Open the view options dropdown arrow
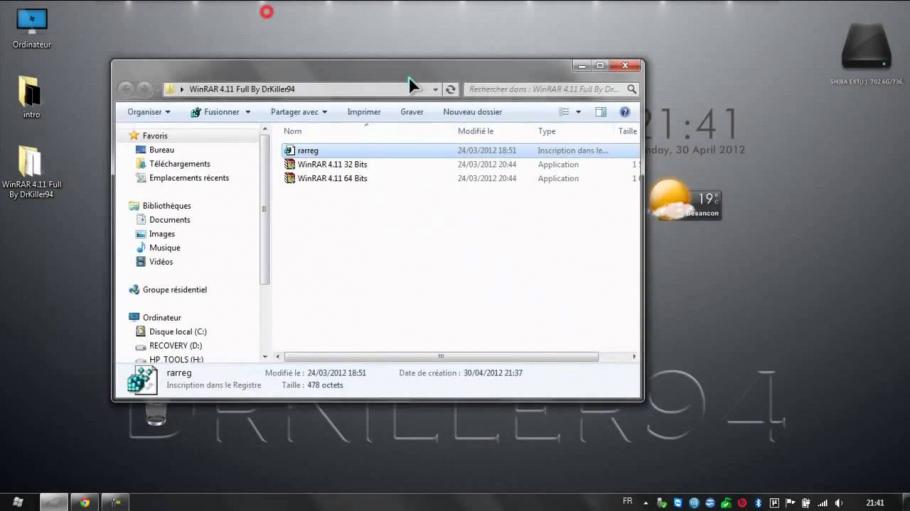The image size is (910, 511). (x=578, y=112)
